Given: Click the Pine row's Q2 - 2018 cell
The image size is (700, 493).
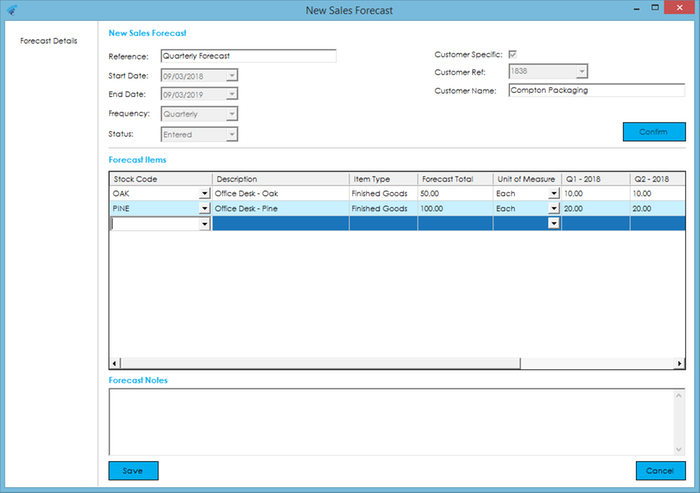Looking at the screenshot, I should (658, 209).
